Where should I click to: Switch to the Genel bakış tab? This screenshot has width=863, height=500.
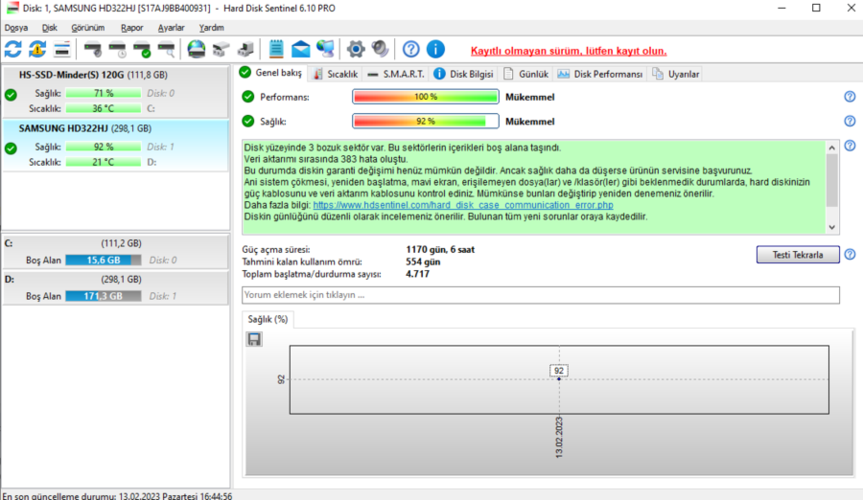(x=271, y=73)
